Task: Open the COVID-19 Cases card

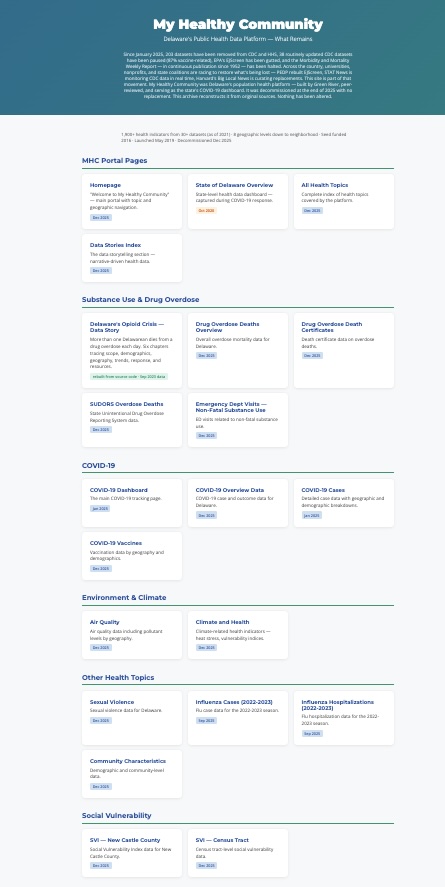Action: click(x=344, y=503)
